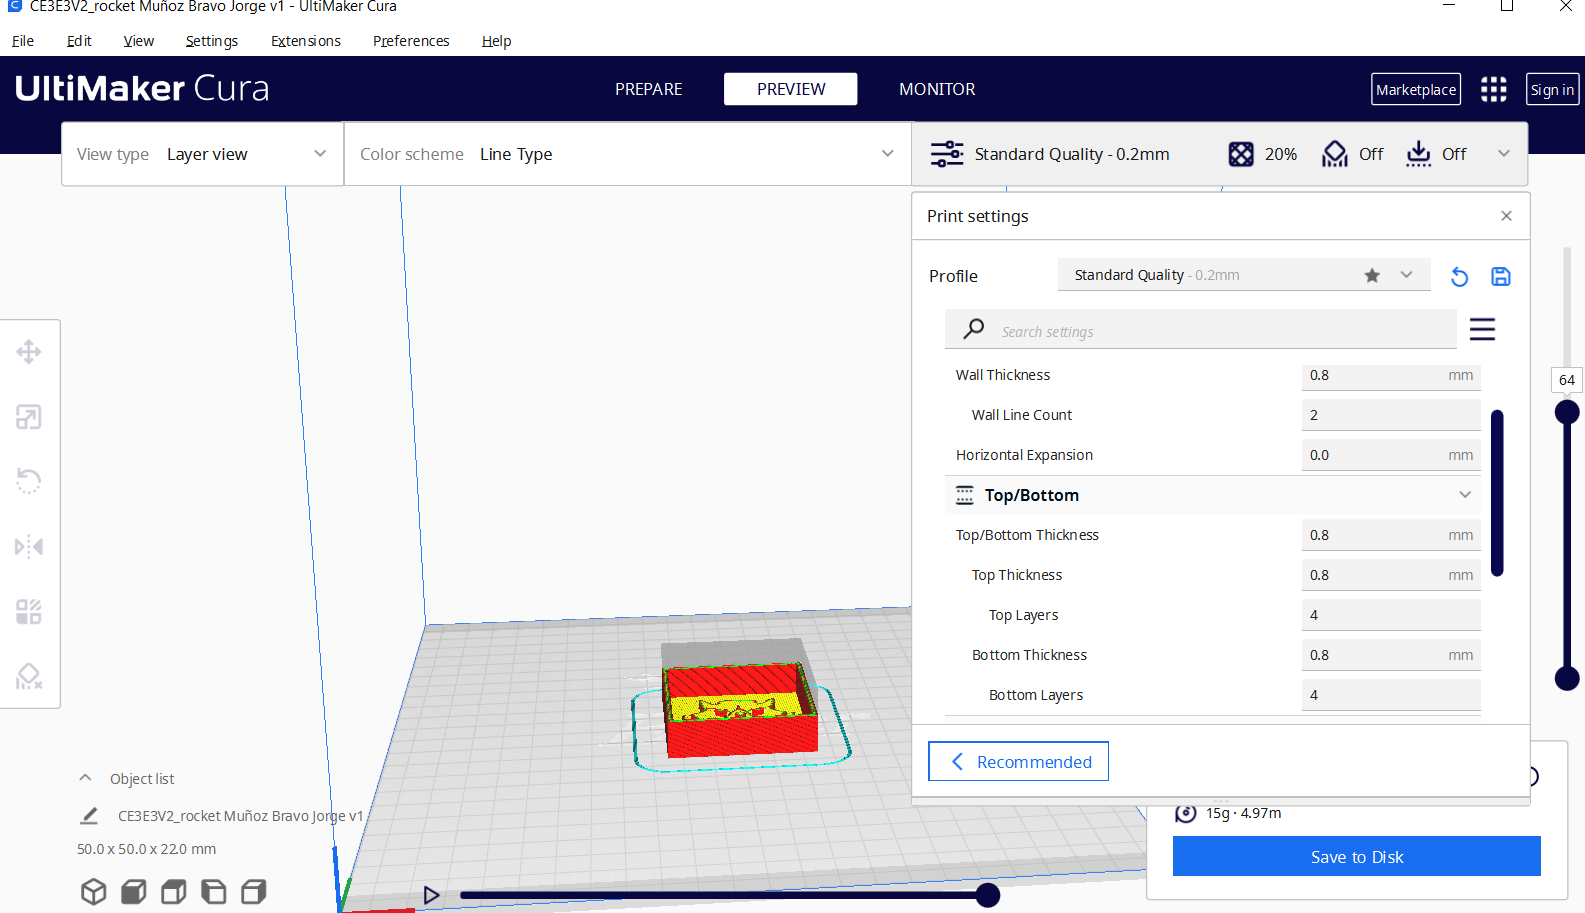Switch to 3D view cube icon
1585x913 pixels.
point(94,891)
